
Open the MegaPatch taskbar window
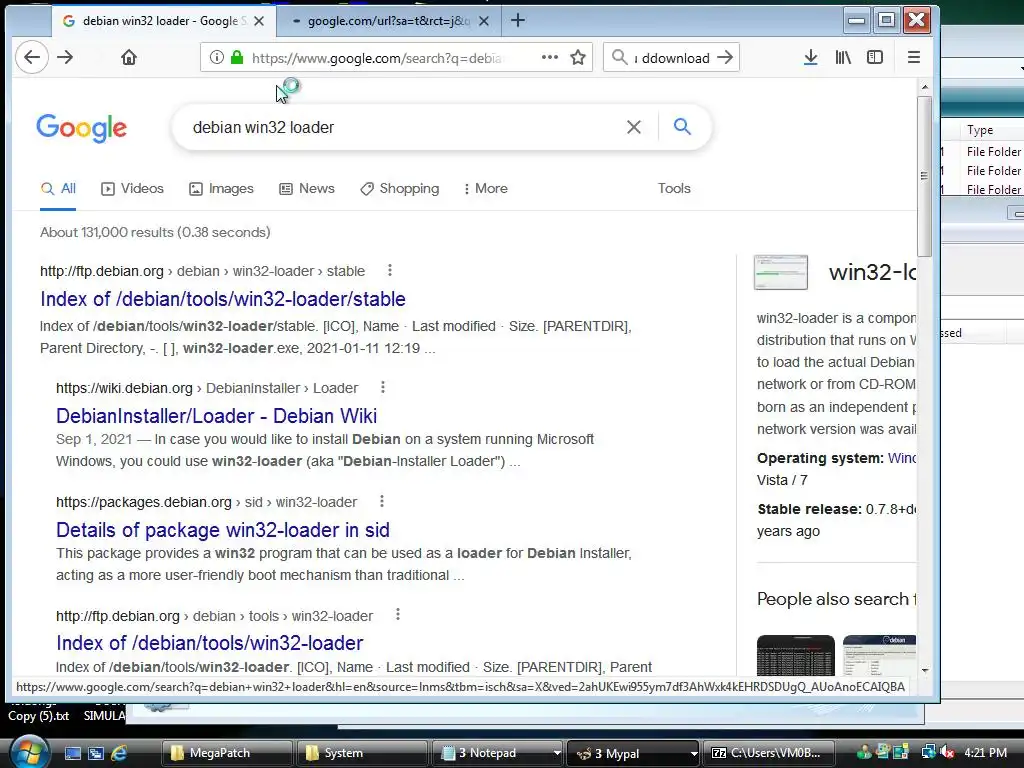[227, 753]
